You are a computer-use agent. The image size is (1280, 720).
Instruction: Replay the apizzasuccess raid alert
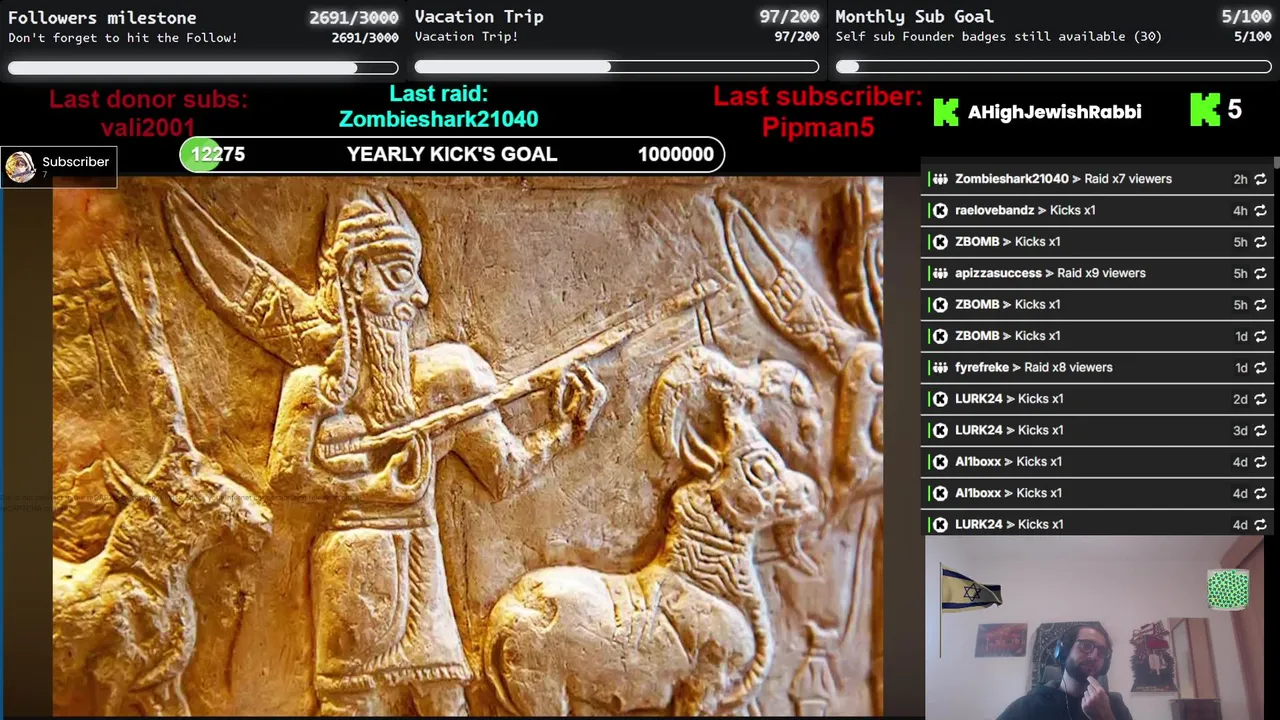click(x=1260, y=274)
